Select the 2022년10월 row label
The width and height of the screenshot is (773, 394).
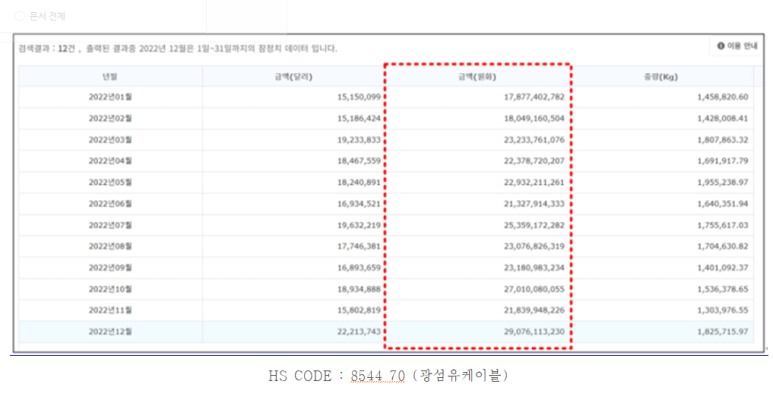110,289
